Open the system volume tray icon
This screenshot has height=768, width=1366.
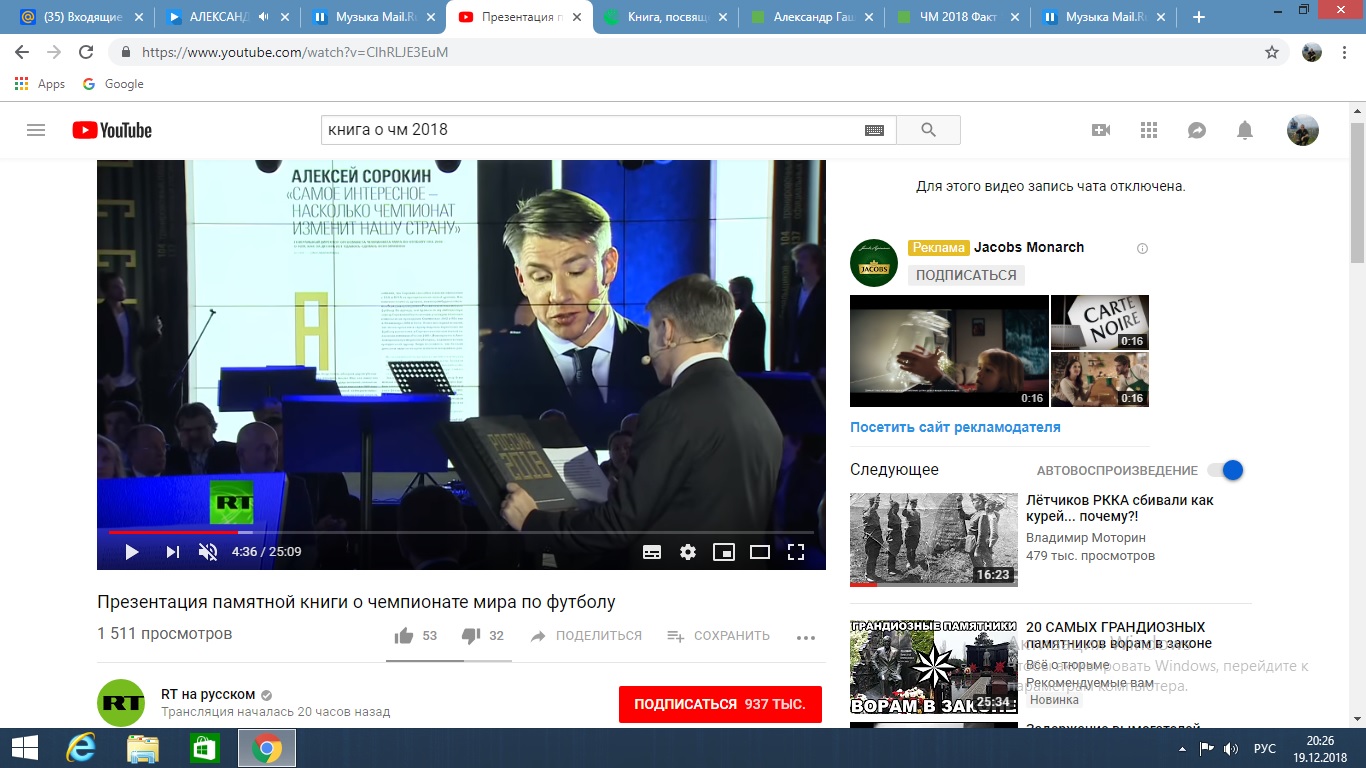point(1230,748)
